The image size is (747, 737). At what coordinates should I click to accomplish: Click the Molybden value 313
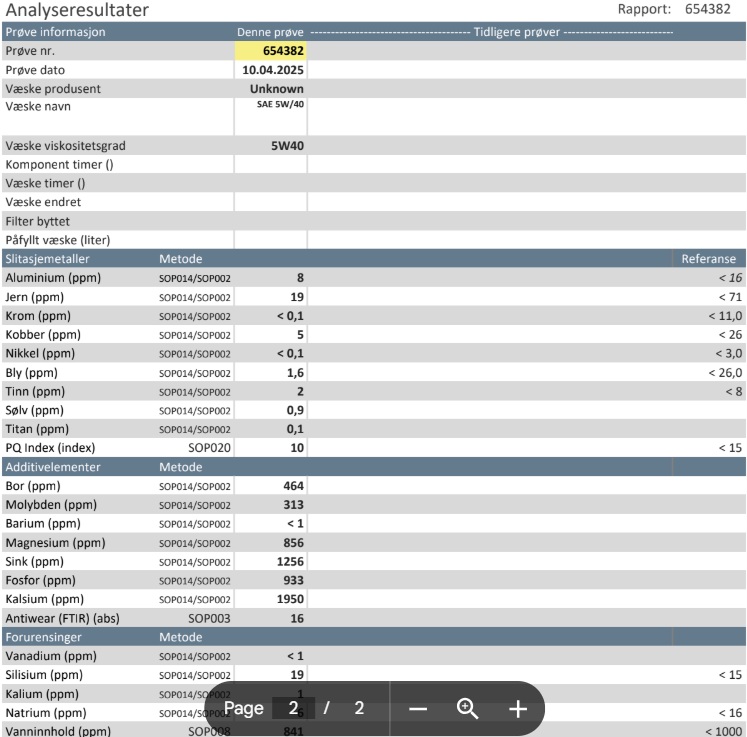click(292, 505)
